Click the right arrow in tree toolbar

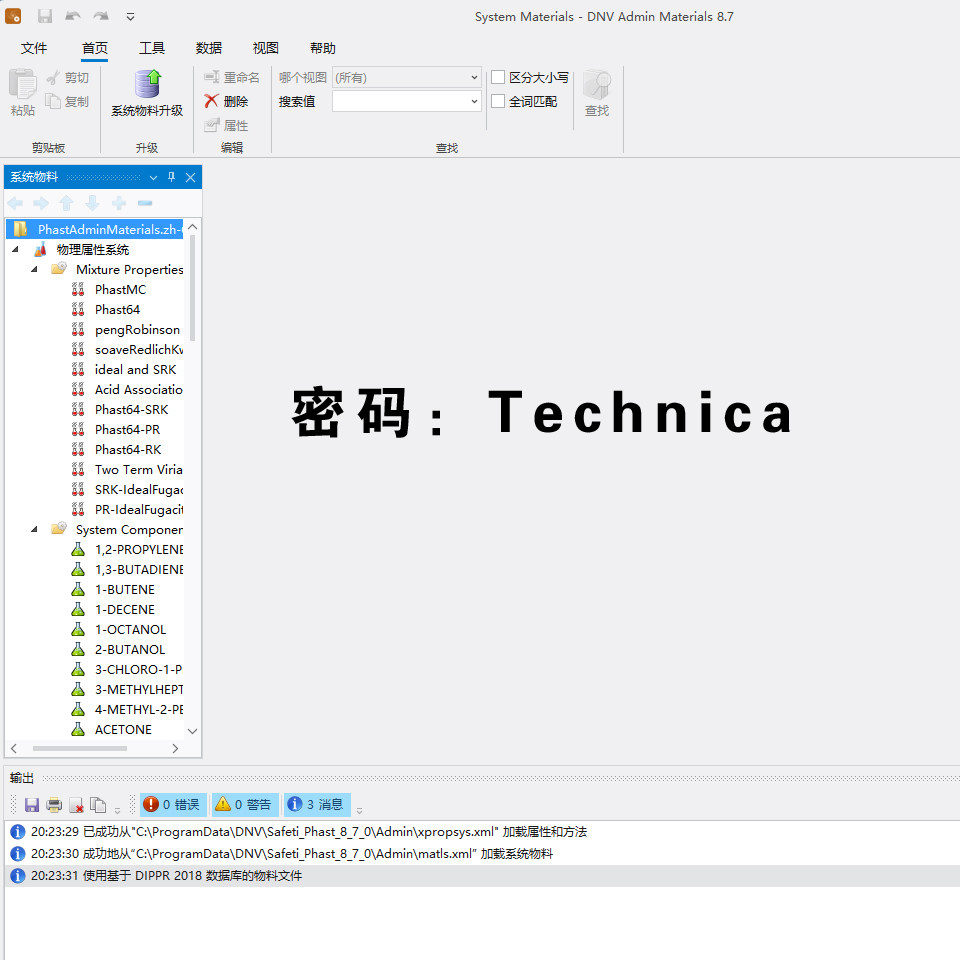click(x=41, y=203)
